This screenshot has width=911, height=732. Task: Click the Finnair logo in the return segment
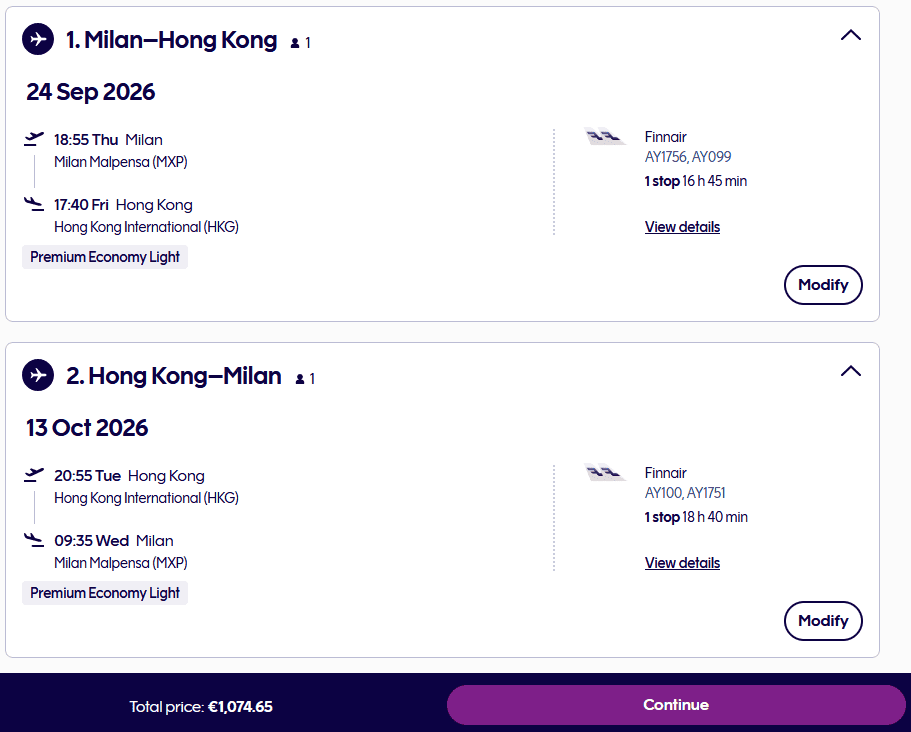[x=605, y=473]
